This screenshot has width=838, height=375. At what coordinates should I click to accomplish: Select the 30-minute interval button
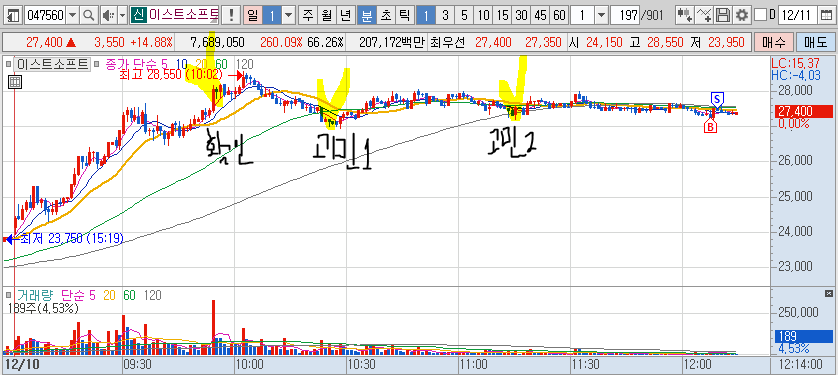pyautogui.click(x=521, y=15)
